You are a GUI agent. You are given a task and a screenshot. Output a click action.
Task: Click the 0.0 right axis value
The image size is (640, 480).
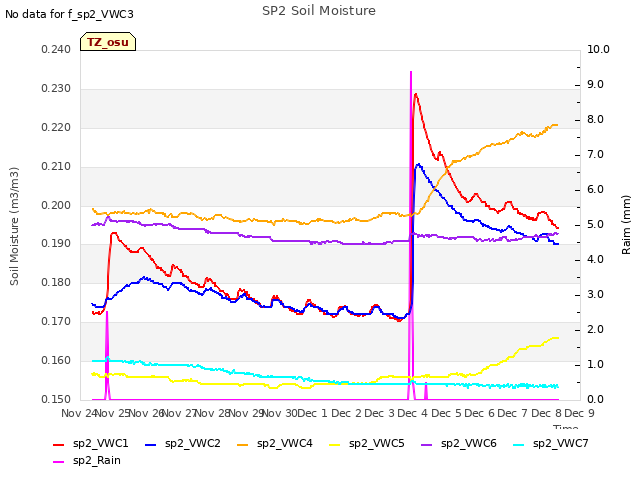(x=595, y=400)
